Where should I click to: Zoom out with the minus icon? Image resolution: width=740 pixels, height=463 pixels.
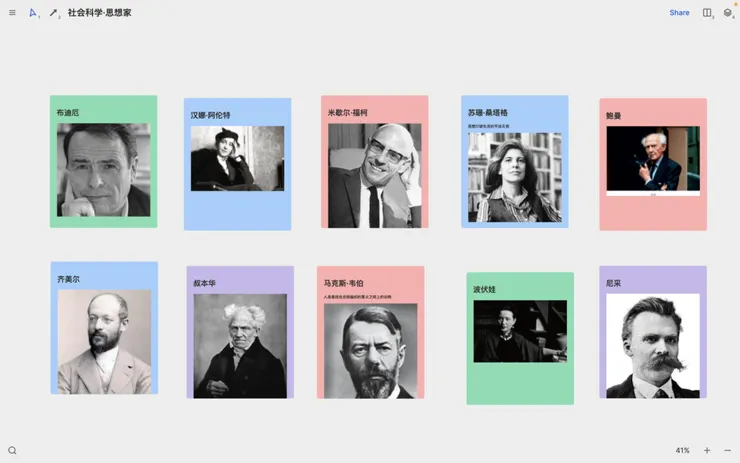[x=727, y=450]
